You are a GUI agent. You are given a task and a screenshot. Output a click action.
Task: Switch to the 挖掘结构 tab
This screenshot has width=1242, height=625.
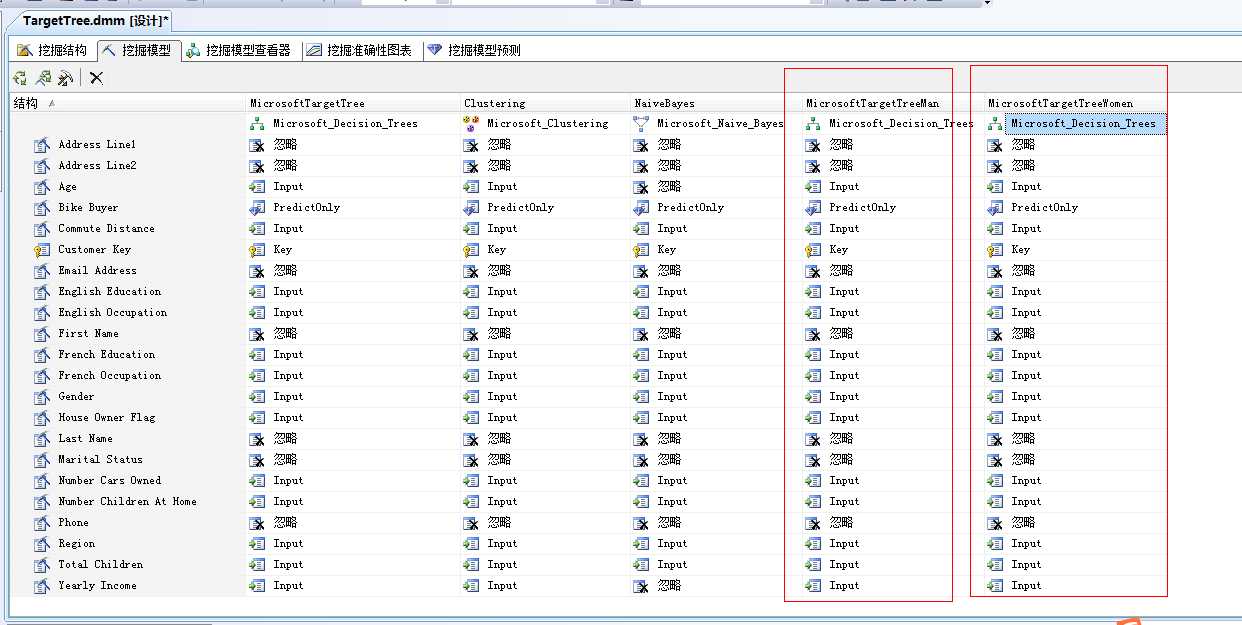tap(52, 50)
